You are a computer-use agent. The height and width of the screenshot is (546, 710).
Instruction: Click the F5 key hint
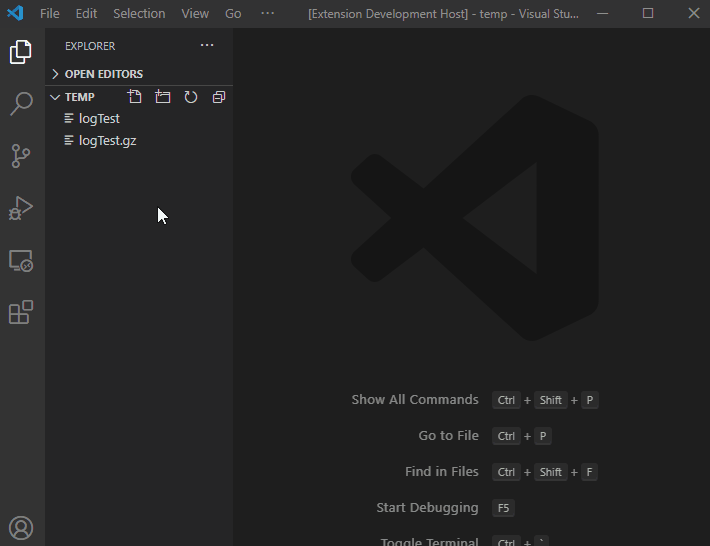point(503,508)
